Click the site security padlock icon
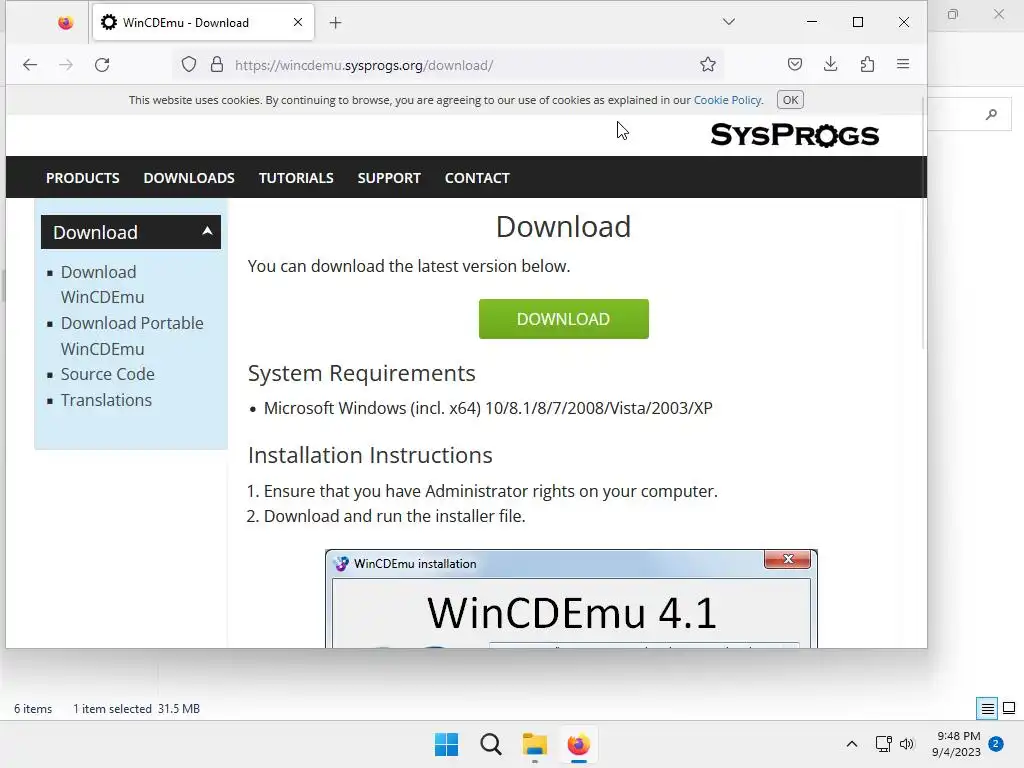This screenshot has height=768, width=1024. (217, 65)
